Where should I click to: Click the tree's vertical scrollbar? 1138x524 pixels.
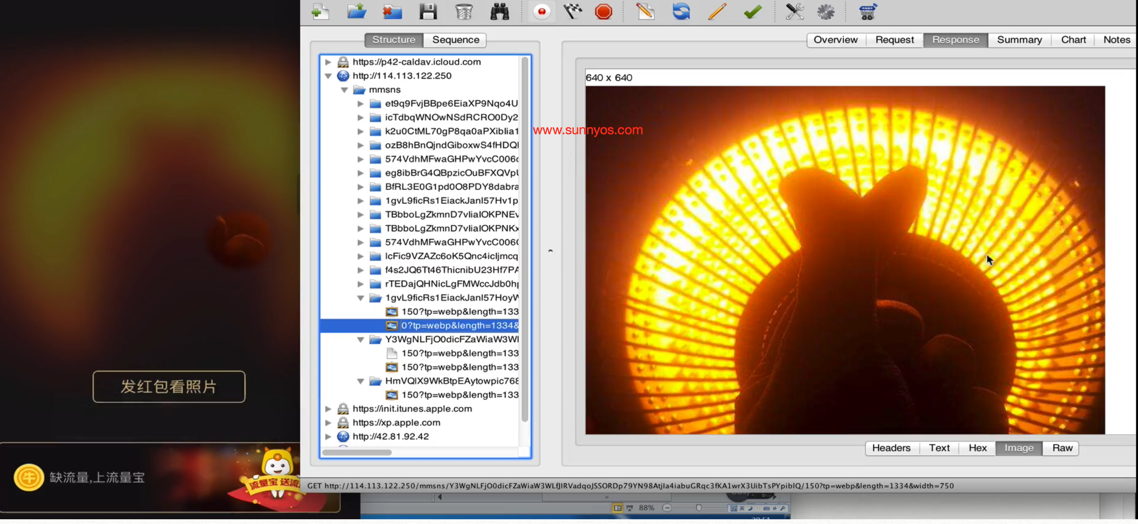point(525,240)
